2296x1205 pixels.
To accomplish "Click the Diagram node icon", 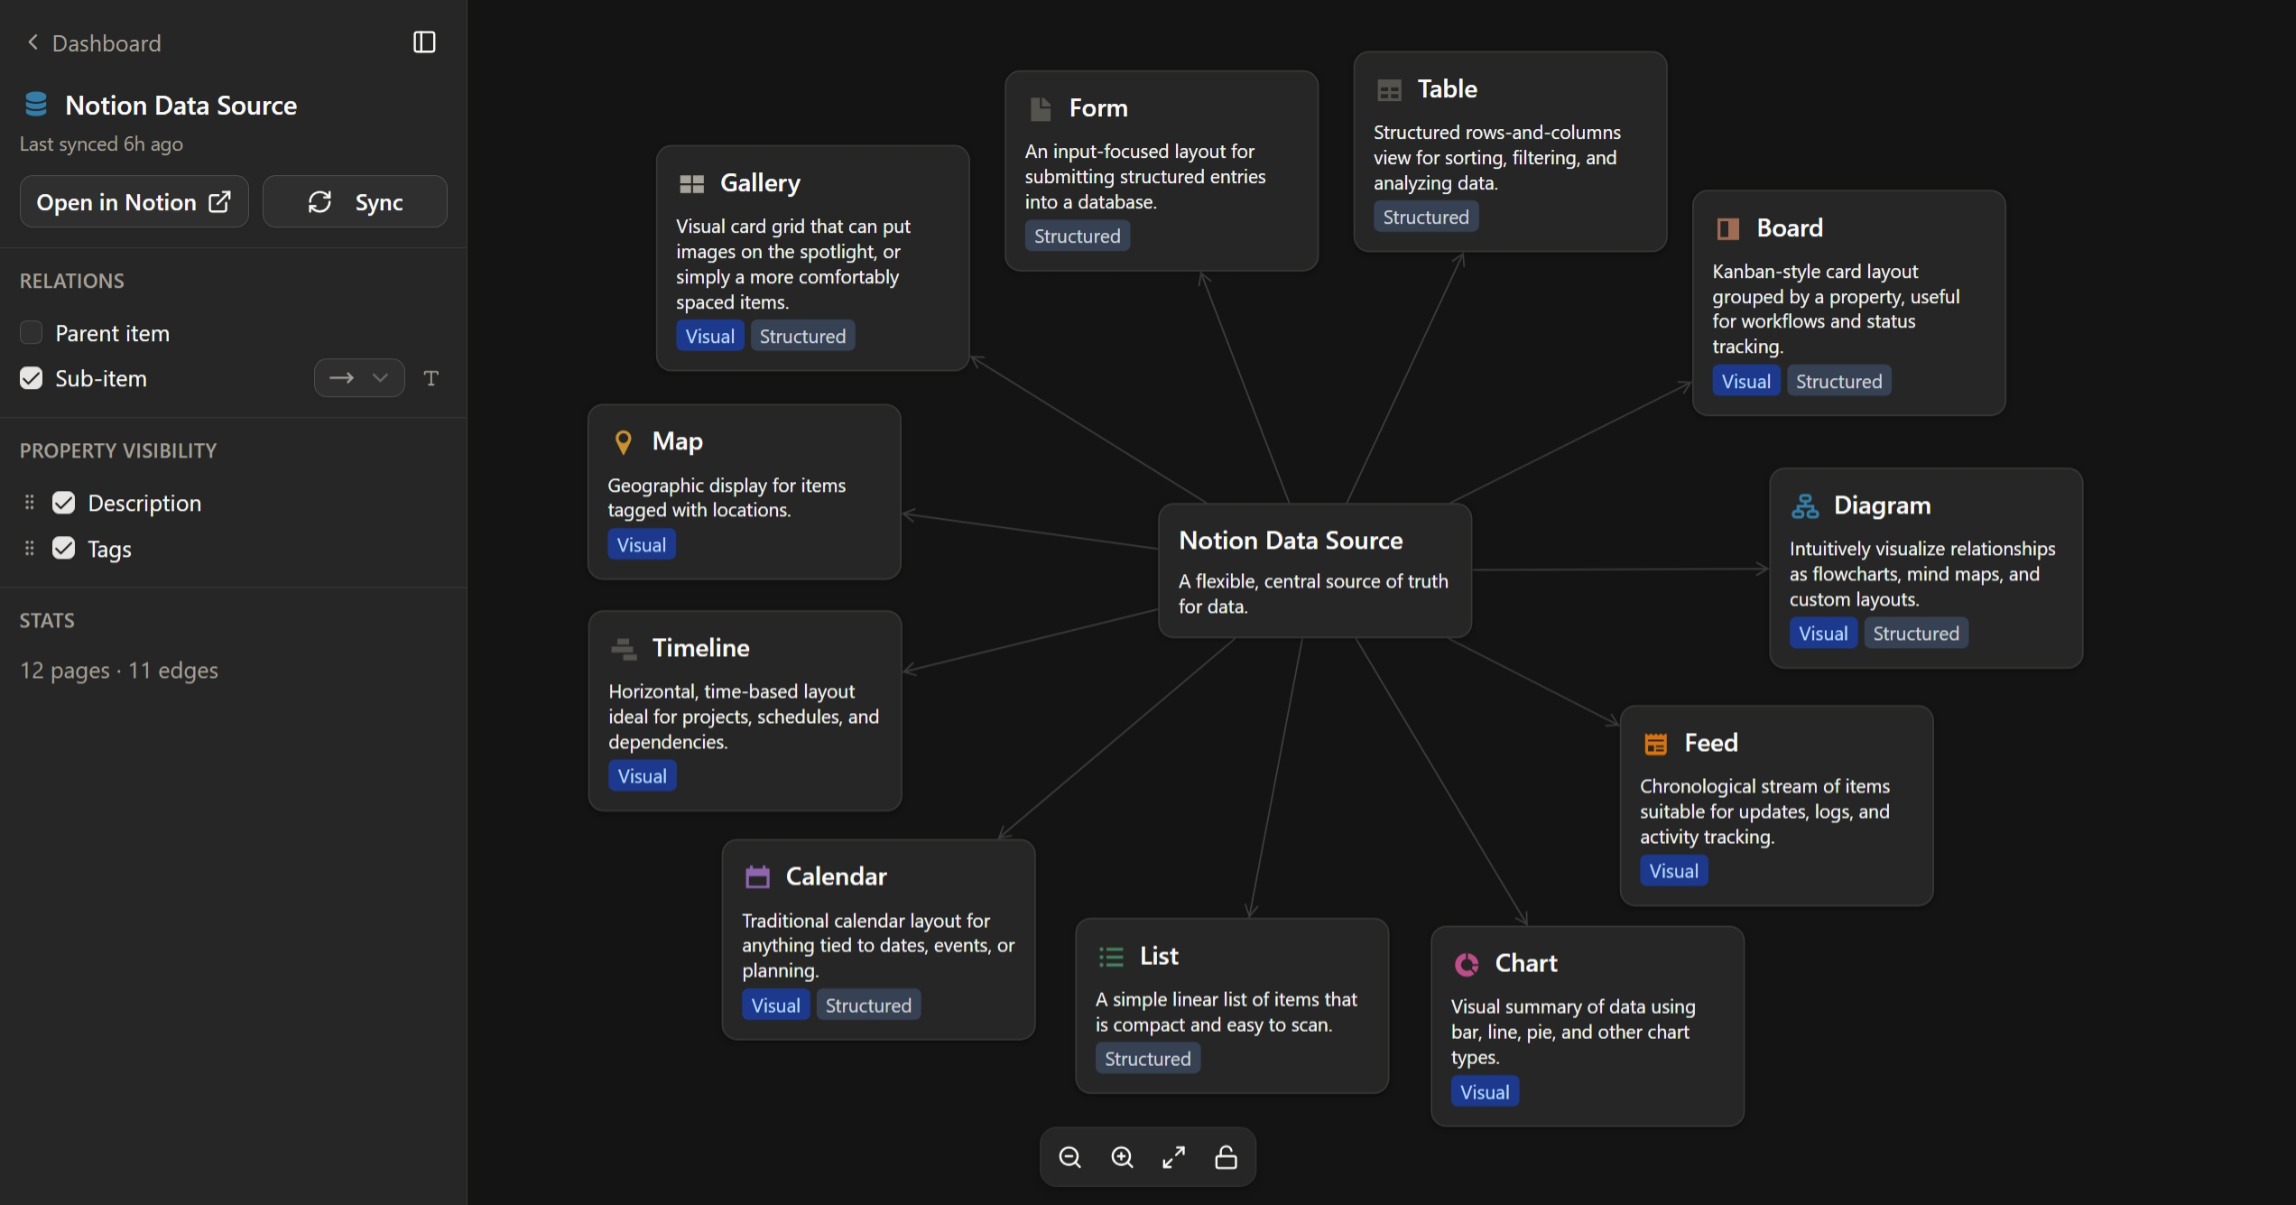I will coord(1805,506).
